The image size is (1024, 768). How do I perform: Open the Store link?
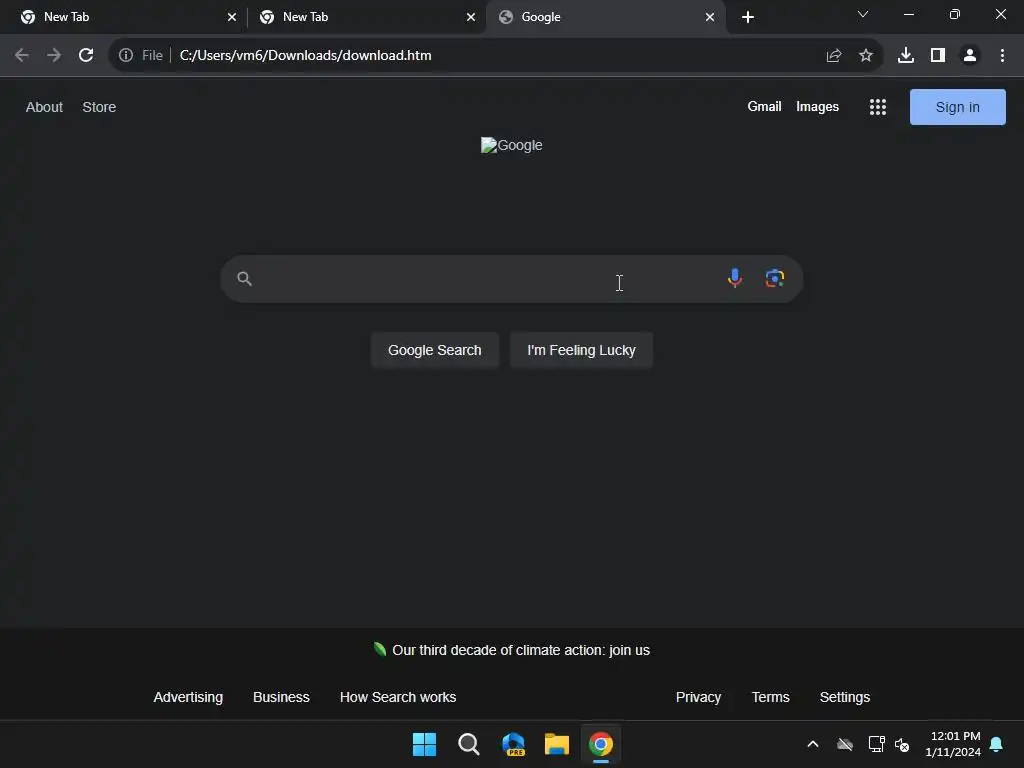tap(99, 107)
